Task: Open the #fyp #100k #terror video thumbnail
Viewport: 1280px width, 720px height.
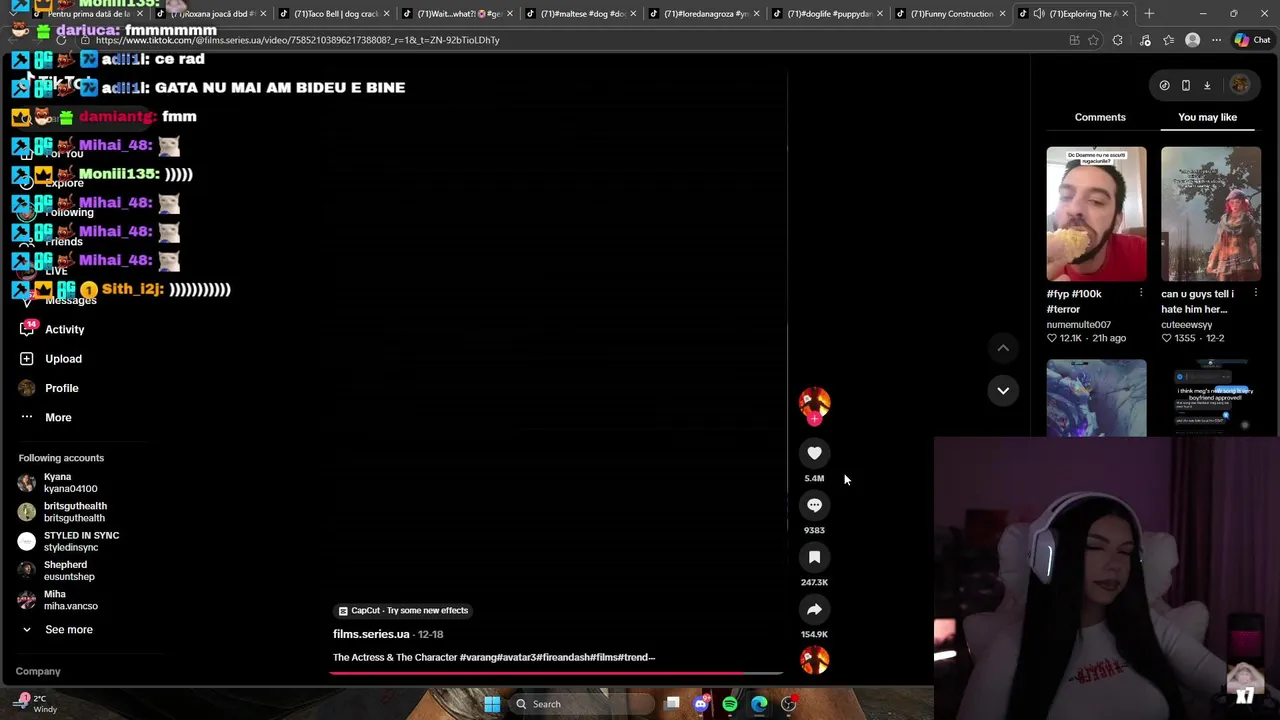Action: coord(1096,214)
